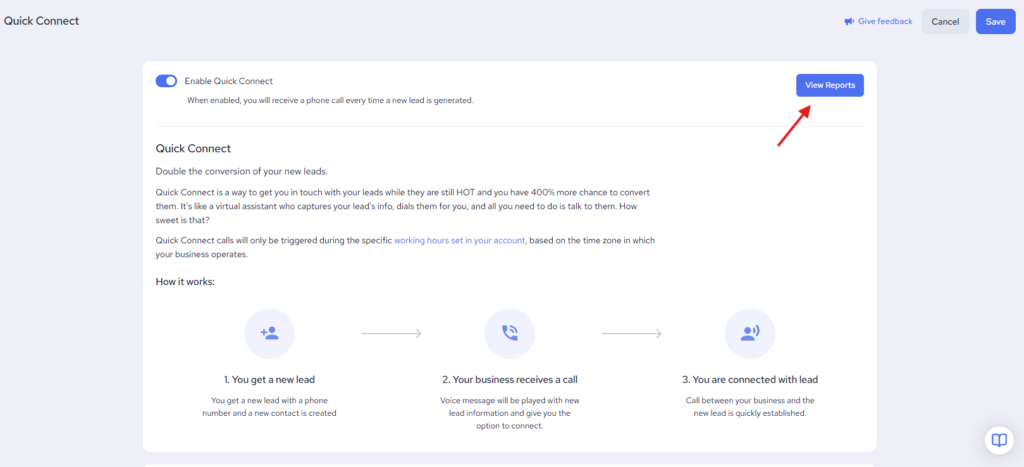Click the arrow between steps 1 and 2
Viewport: 1024px width, 467px height.
[x=390, y=333]
